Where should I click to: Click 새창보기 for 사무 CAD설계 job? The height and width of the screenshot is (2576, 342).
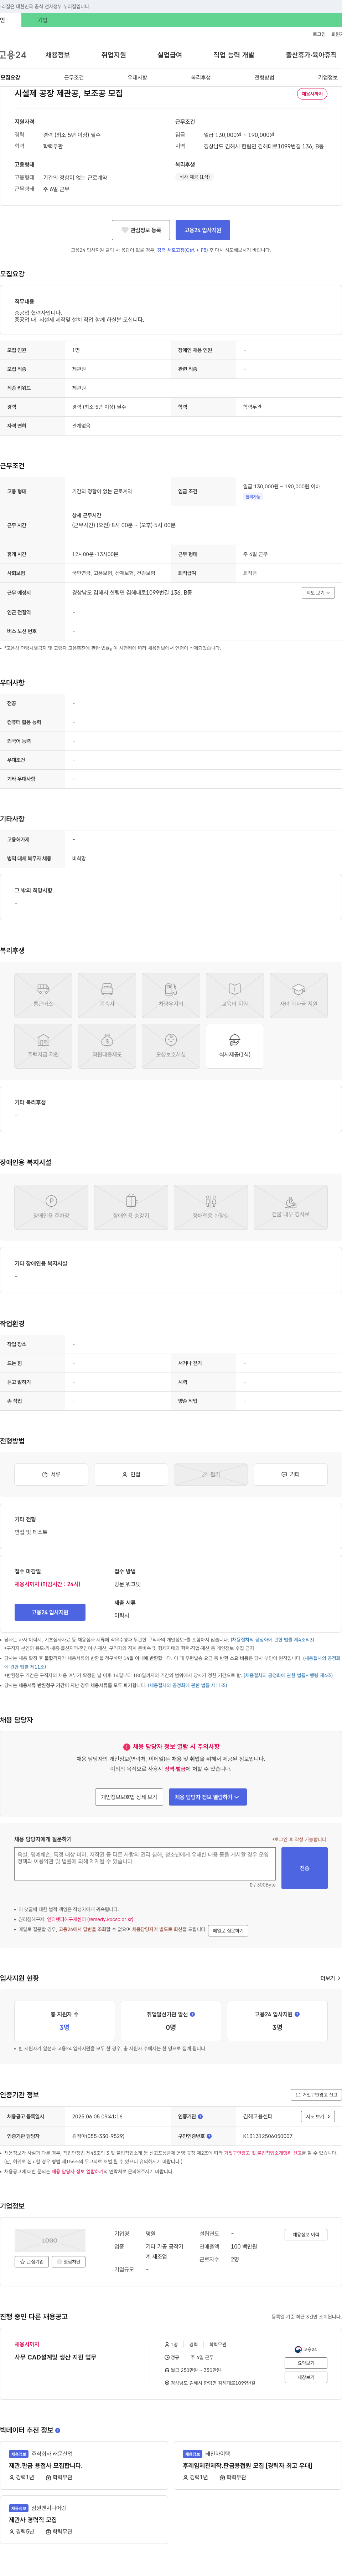306,2377
